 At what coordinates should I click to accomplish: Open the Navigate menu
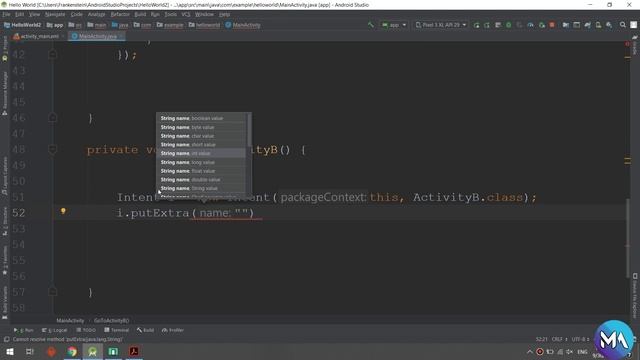[55, 14]
